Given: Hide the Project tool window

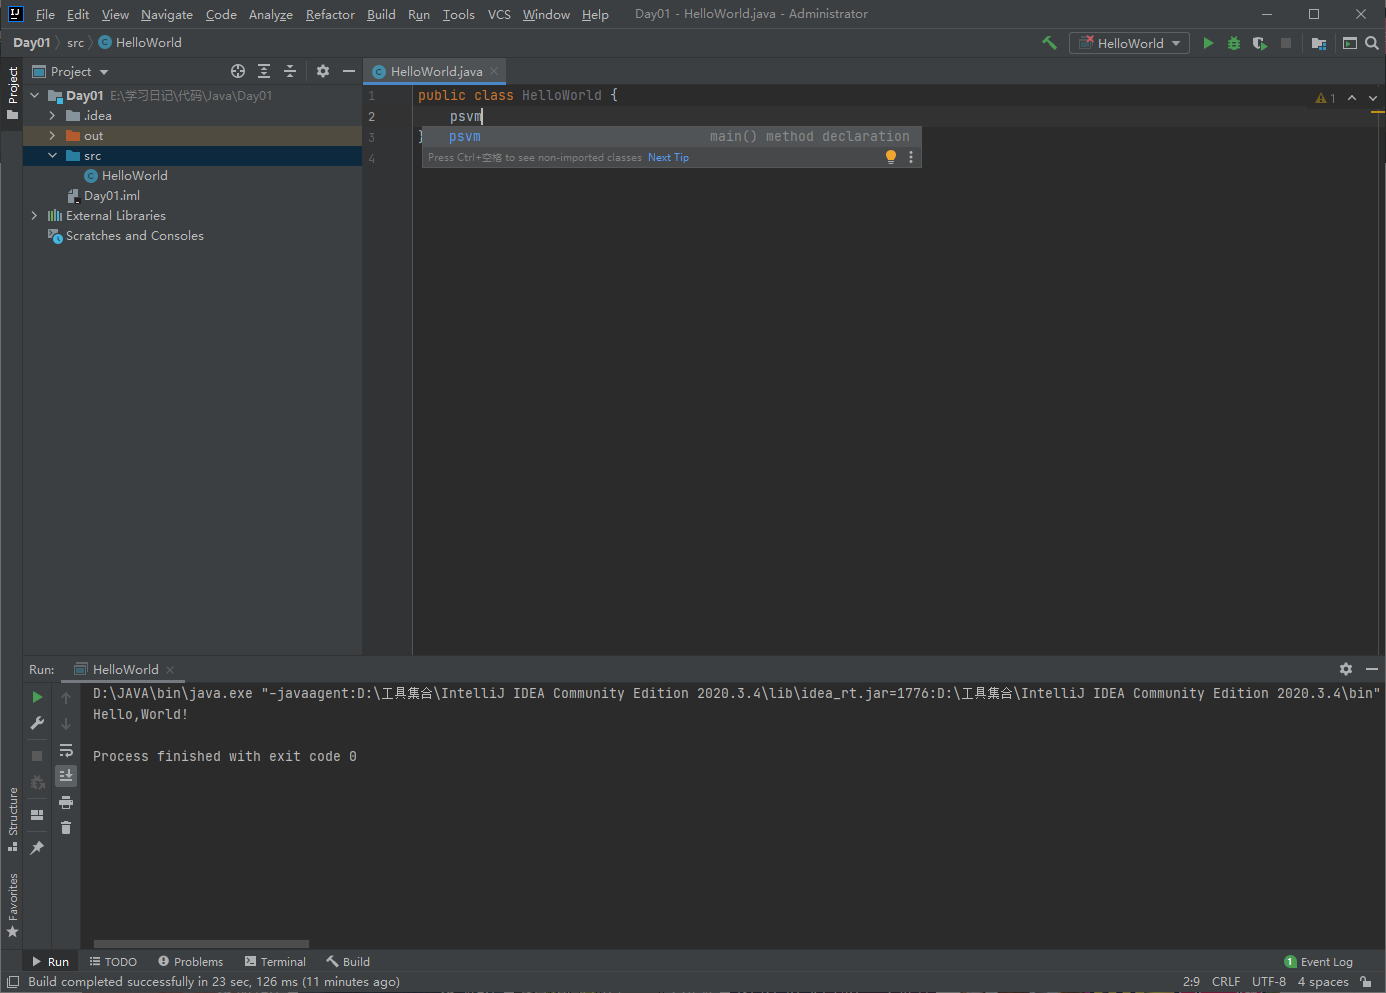Looking at the screenshot, I should click(x=349, y=71).
